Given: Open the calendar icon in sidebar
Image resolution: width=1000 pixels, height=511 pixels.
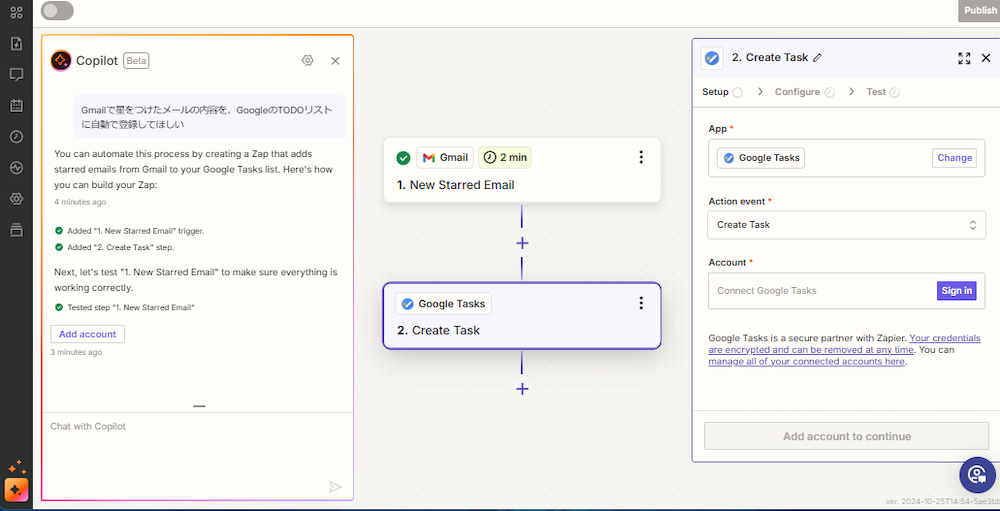Looking at the screenshot, I should point(17,106).
